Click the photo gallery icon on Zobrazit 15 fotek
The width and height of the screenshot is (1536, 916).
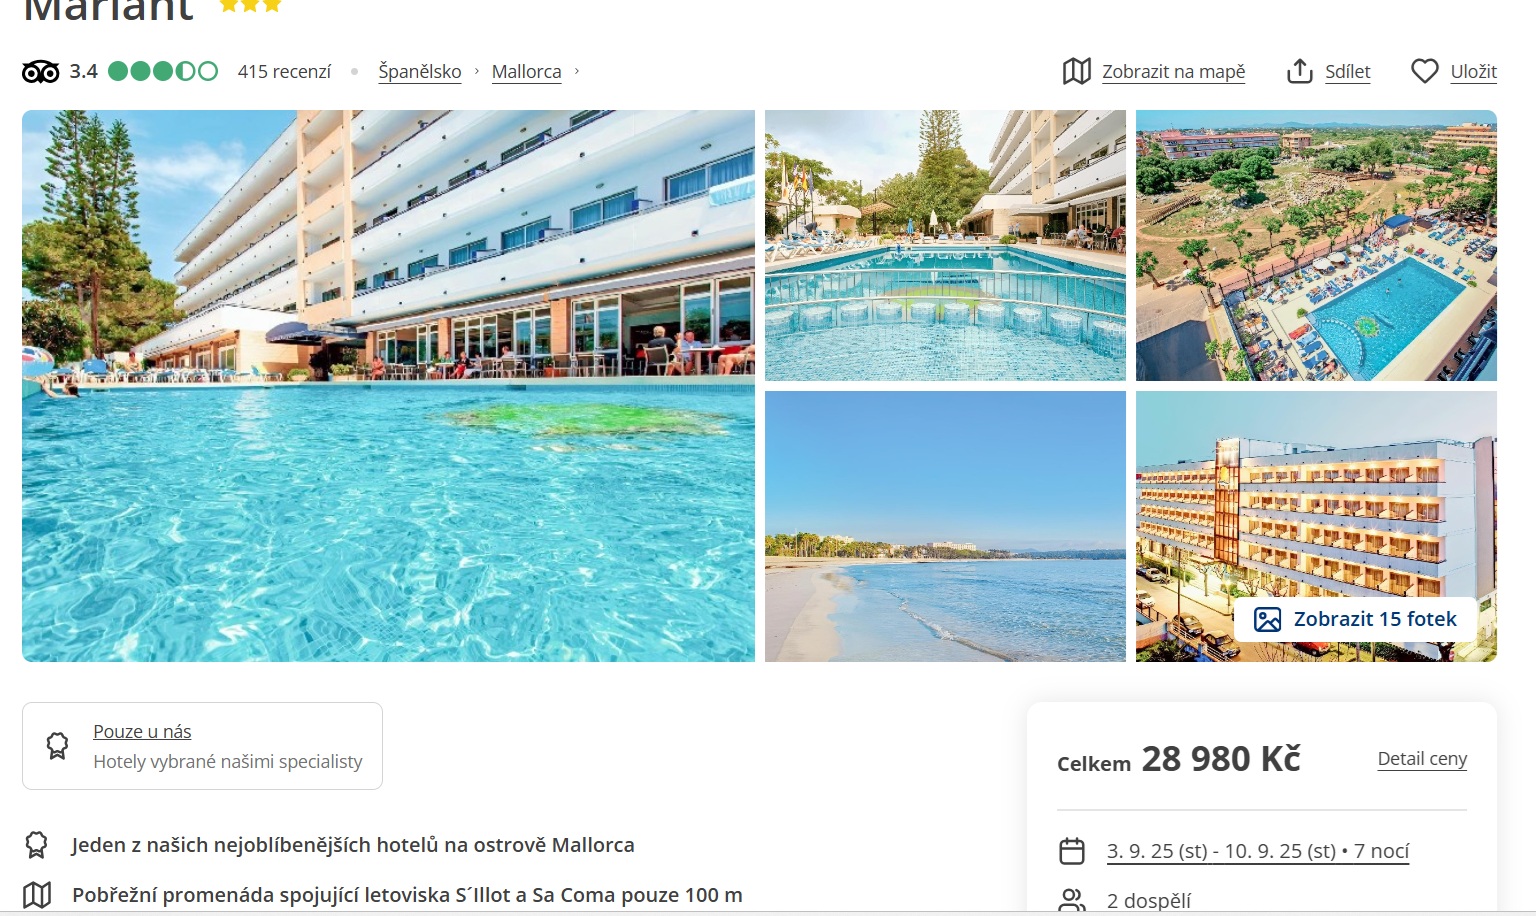pyautogui.click(x=1267, y=620)
